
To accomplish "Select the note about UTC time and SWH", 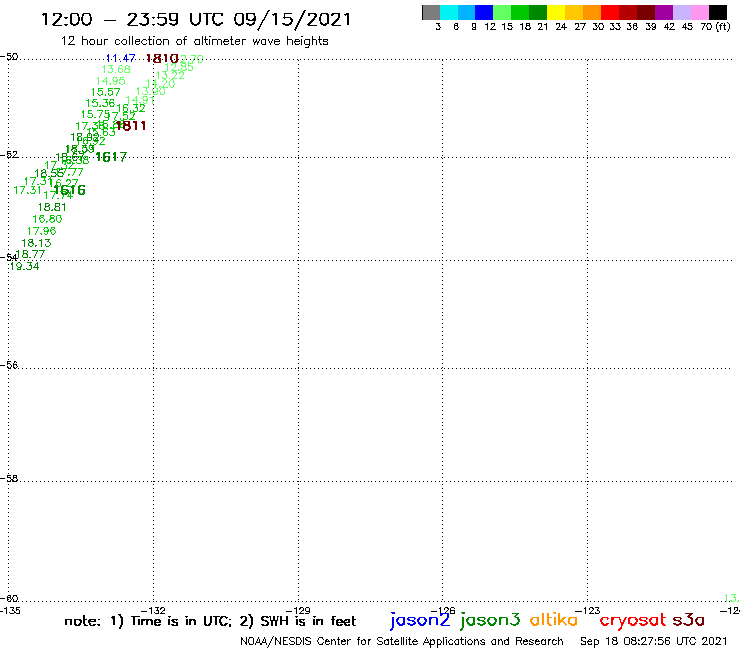I will 210,621.
